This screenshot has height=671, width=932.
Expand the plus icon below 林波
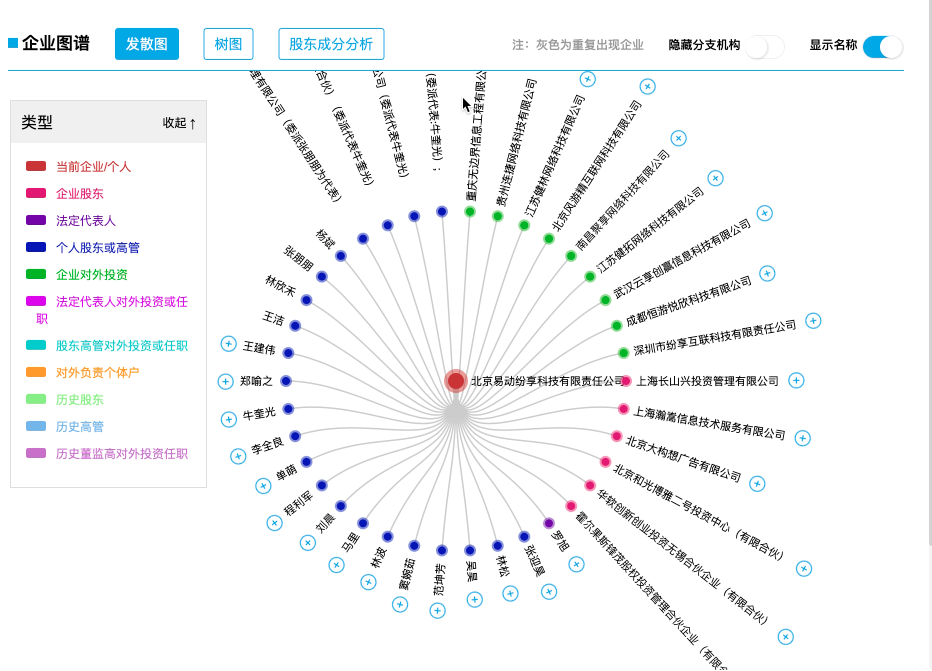click(x=369, y=582)
